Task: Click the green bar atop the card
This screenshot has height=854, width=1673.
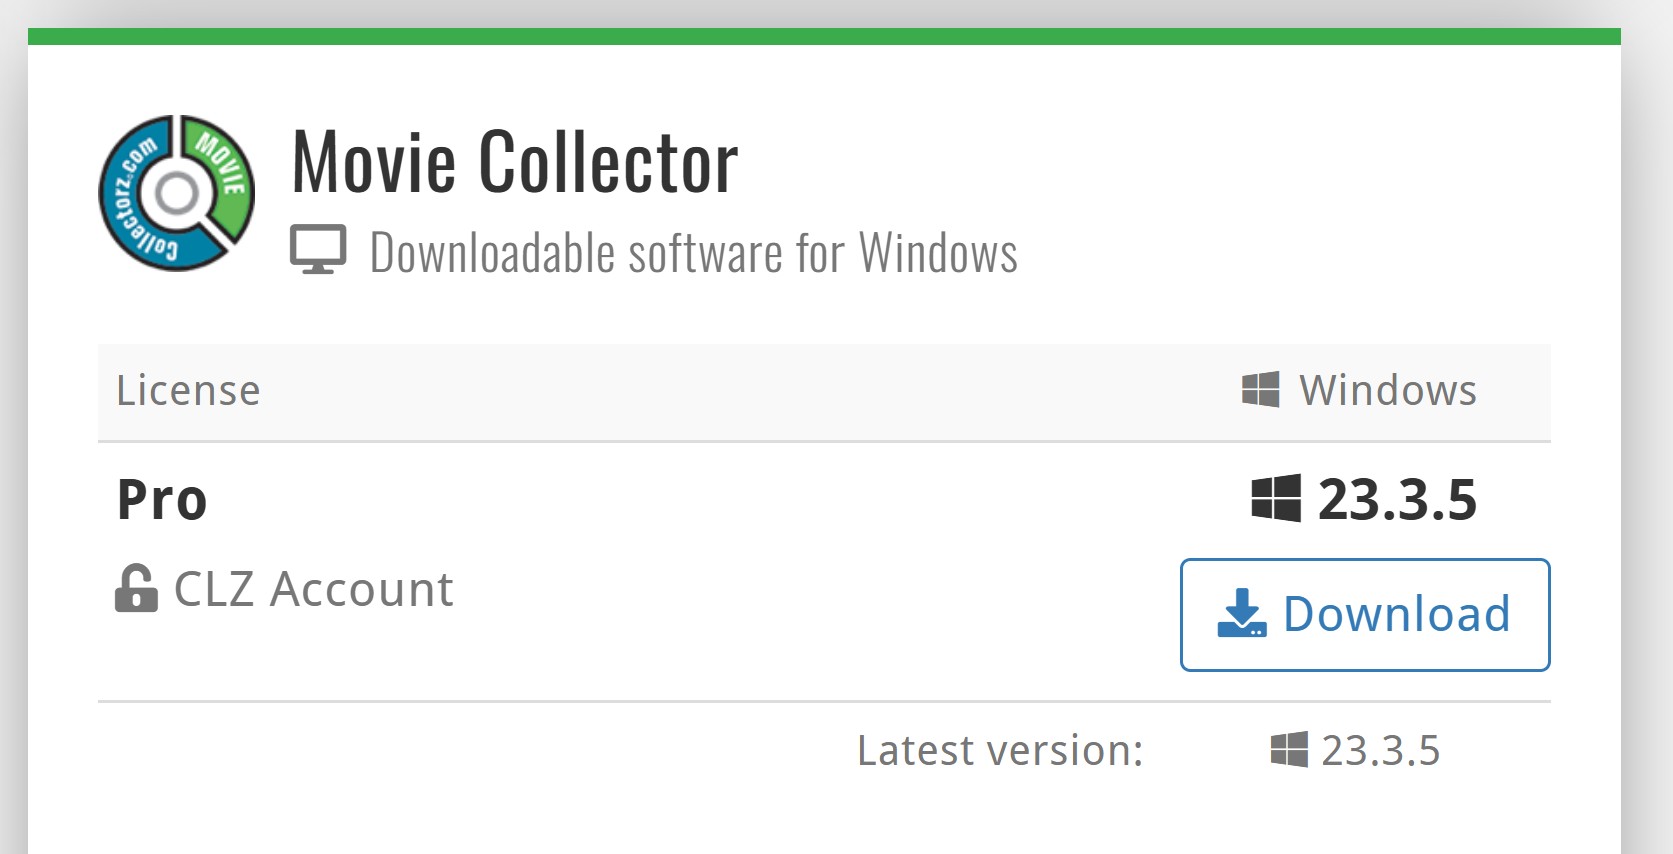Action: pyautogui.click(x=824, y=37)
